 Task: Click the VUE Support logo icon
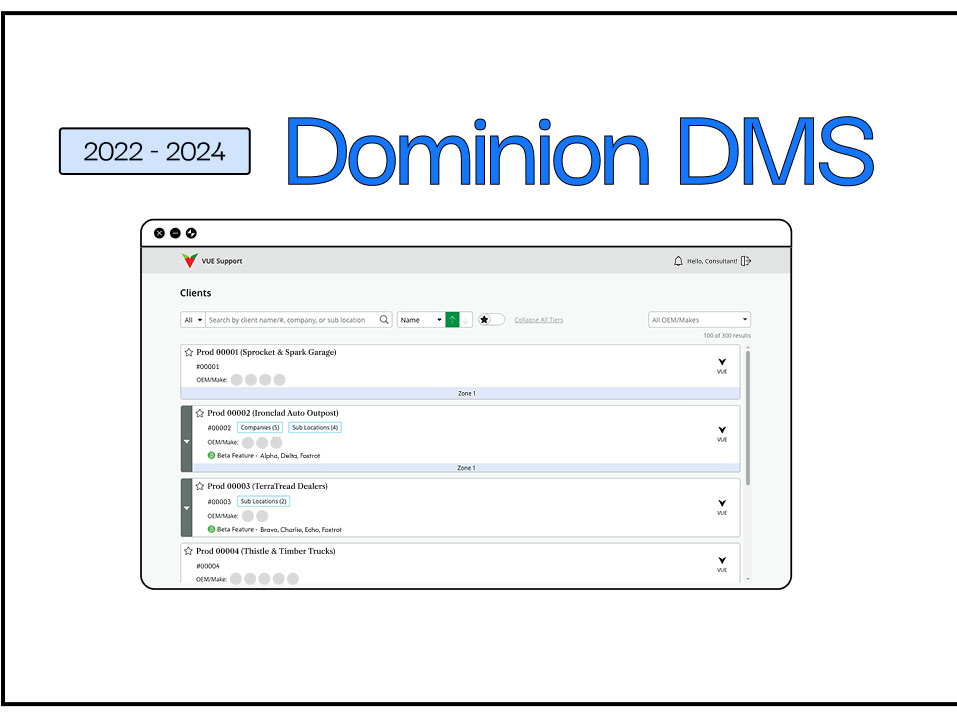190,261
